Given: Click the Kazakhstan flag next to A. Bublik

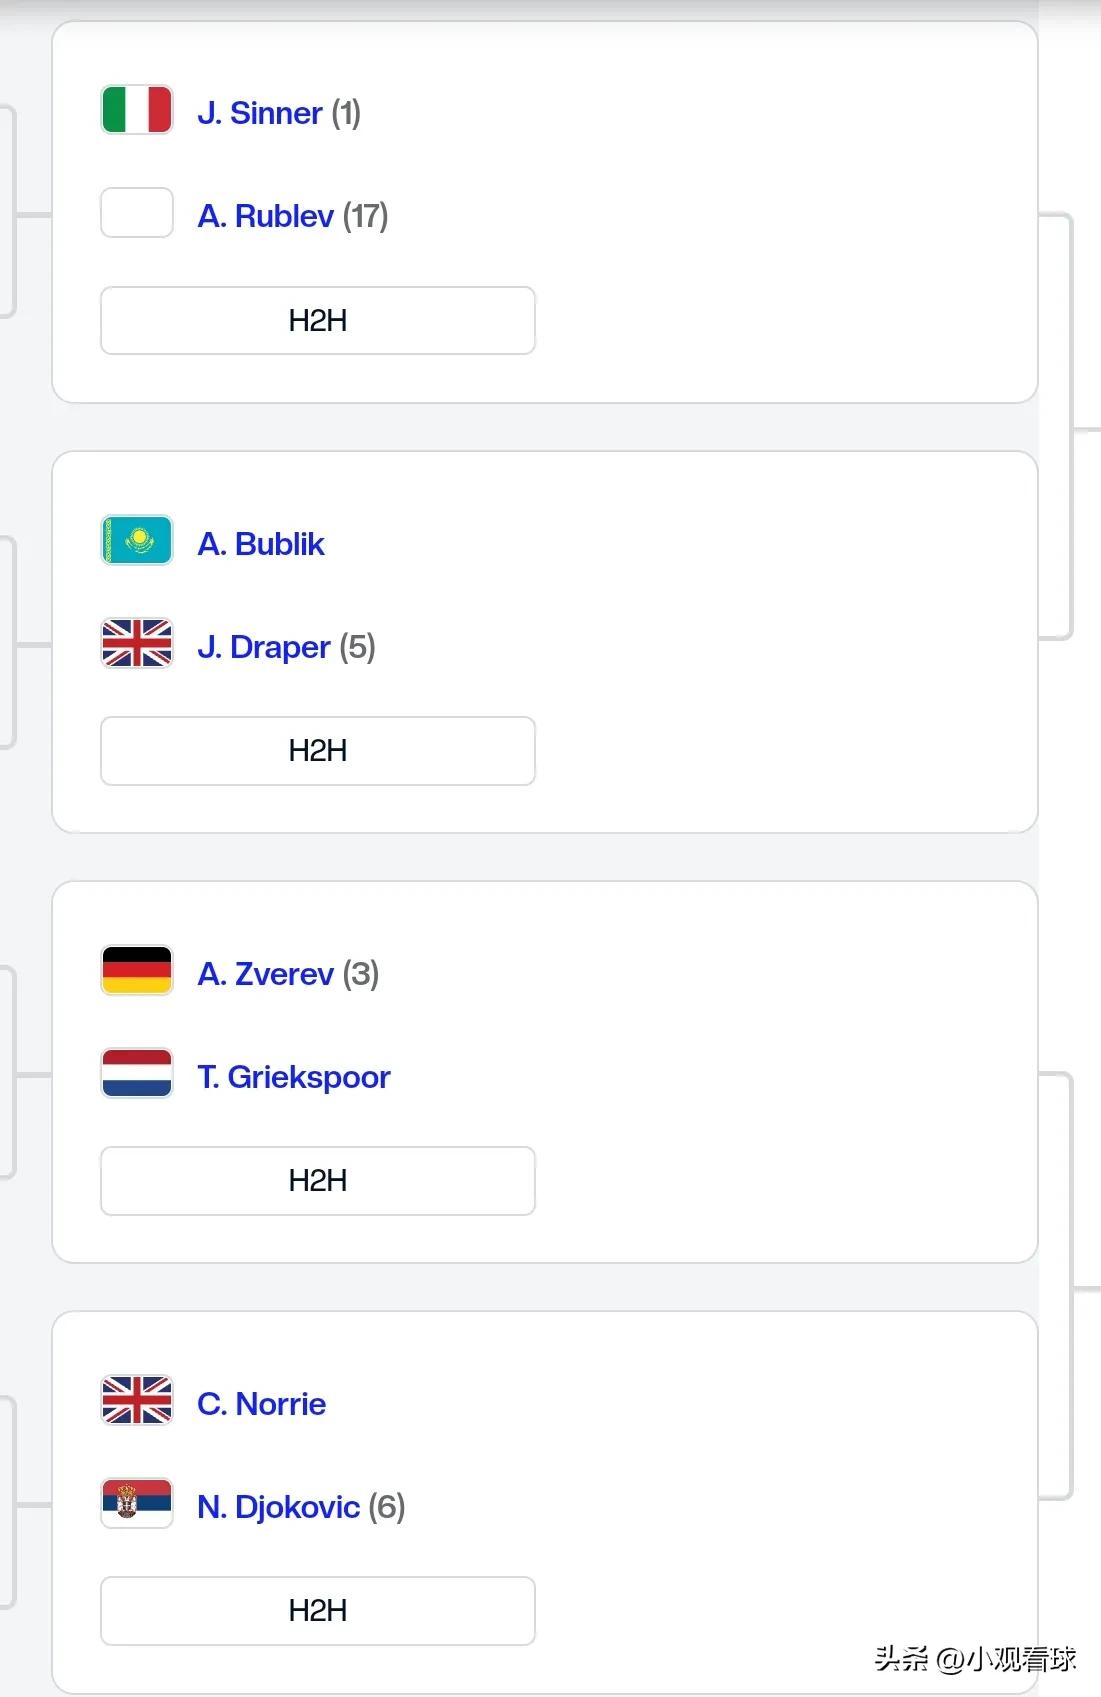Looking at the screenshot, I should tap(137, 541).
